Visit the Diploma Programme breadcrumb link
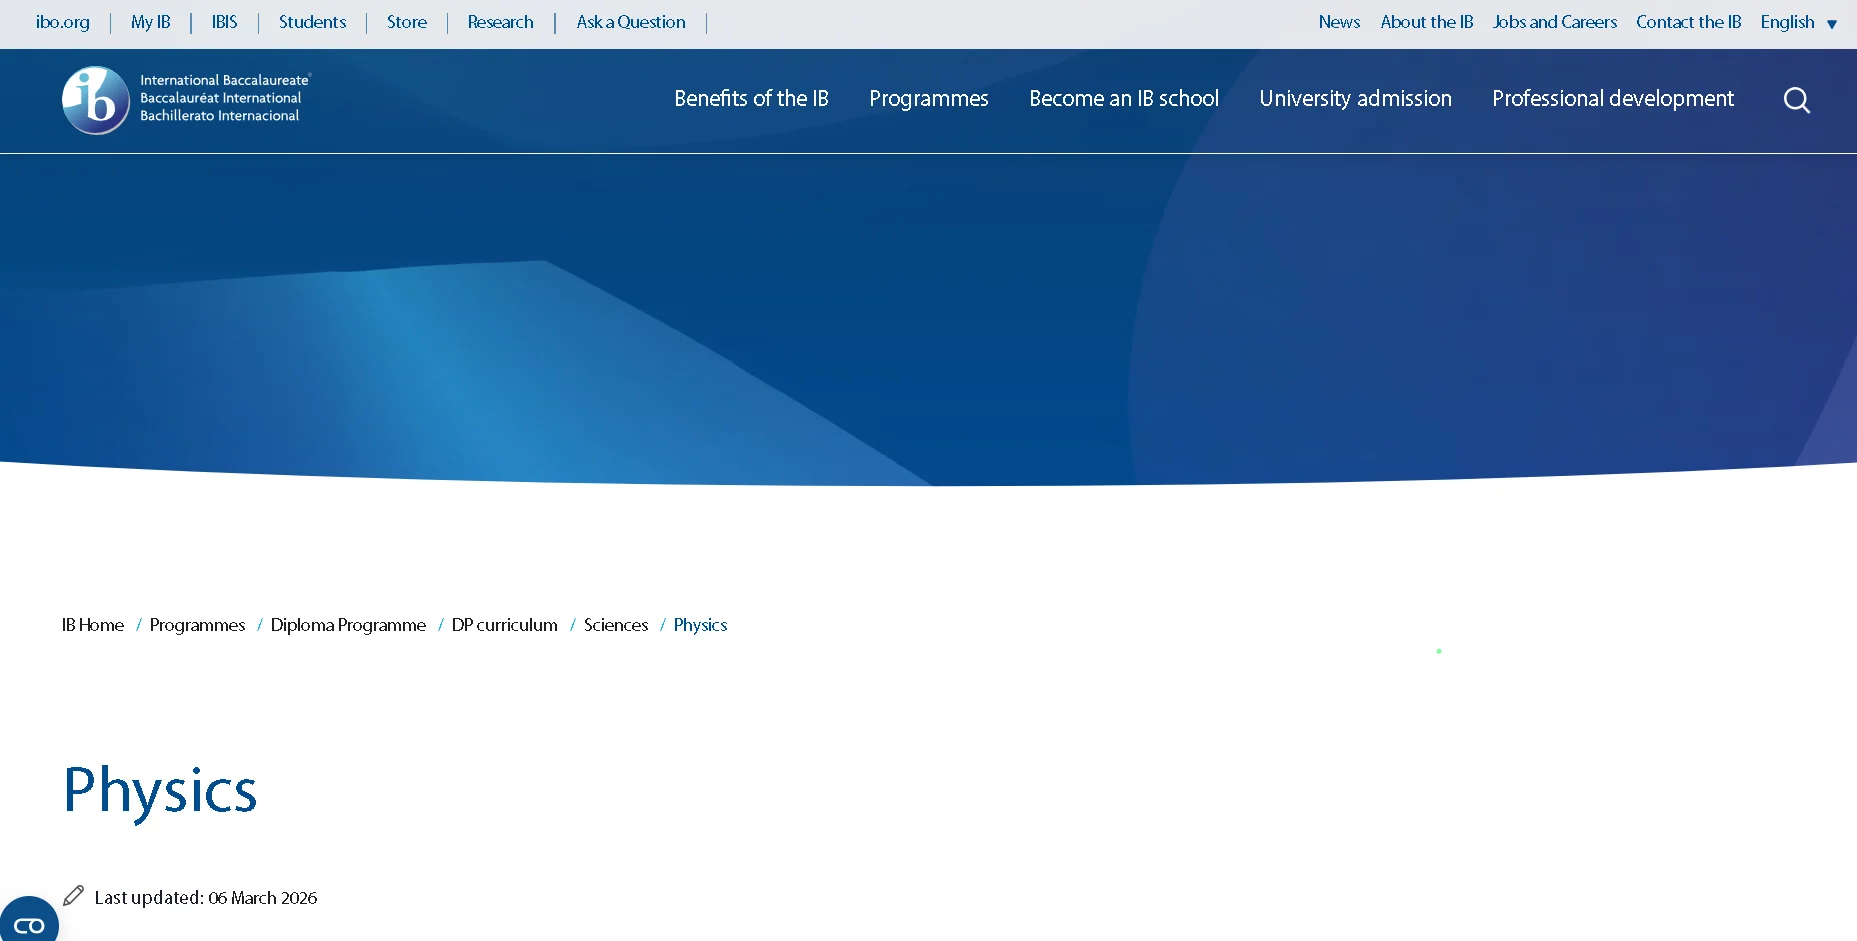The height and width of the screenshot is (941, 1857). pyautogui.click(x=348, y=625)
